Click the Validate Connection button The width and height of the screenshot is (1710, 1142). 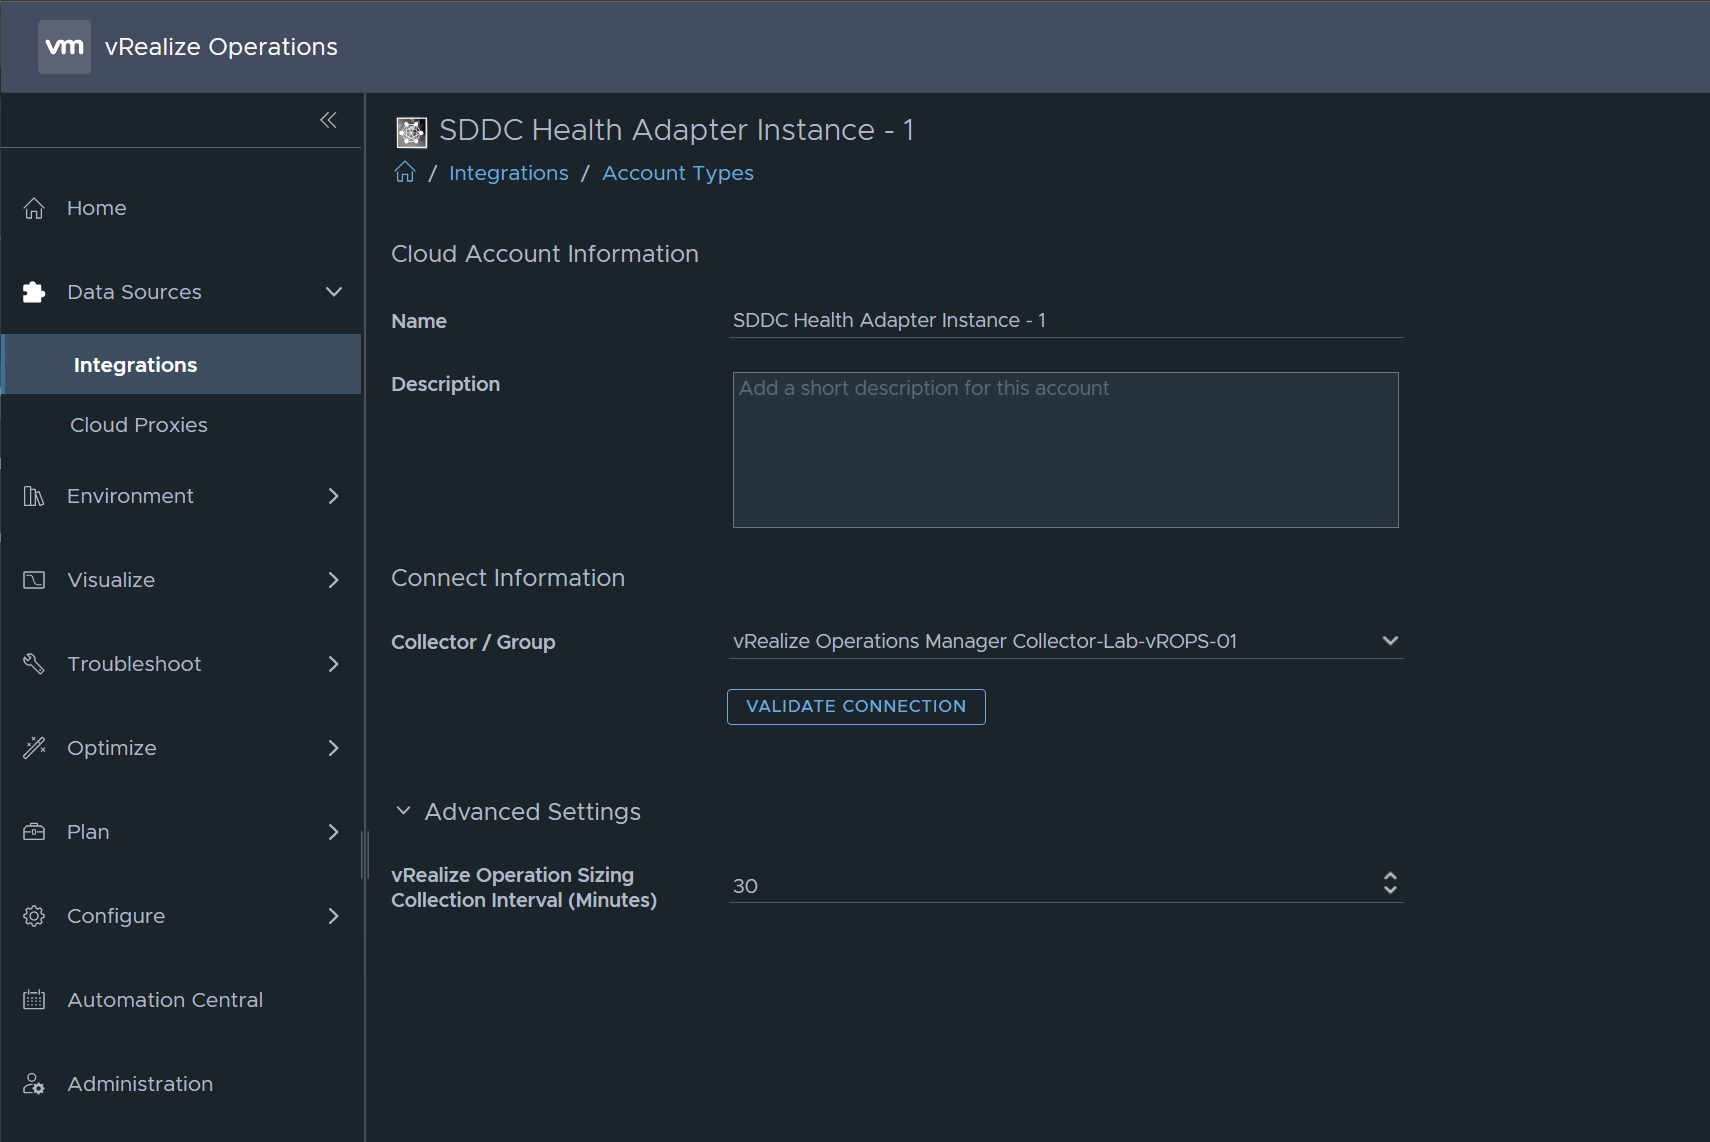tap(855, 706)
